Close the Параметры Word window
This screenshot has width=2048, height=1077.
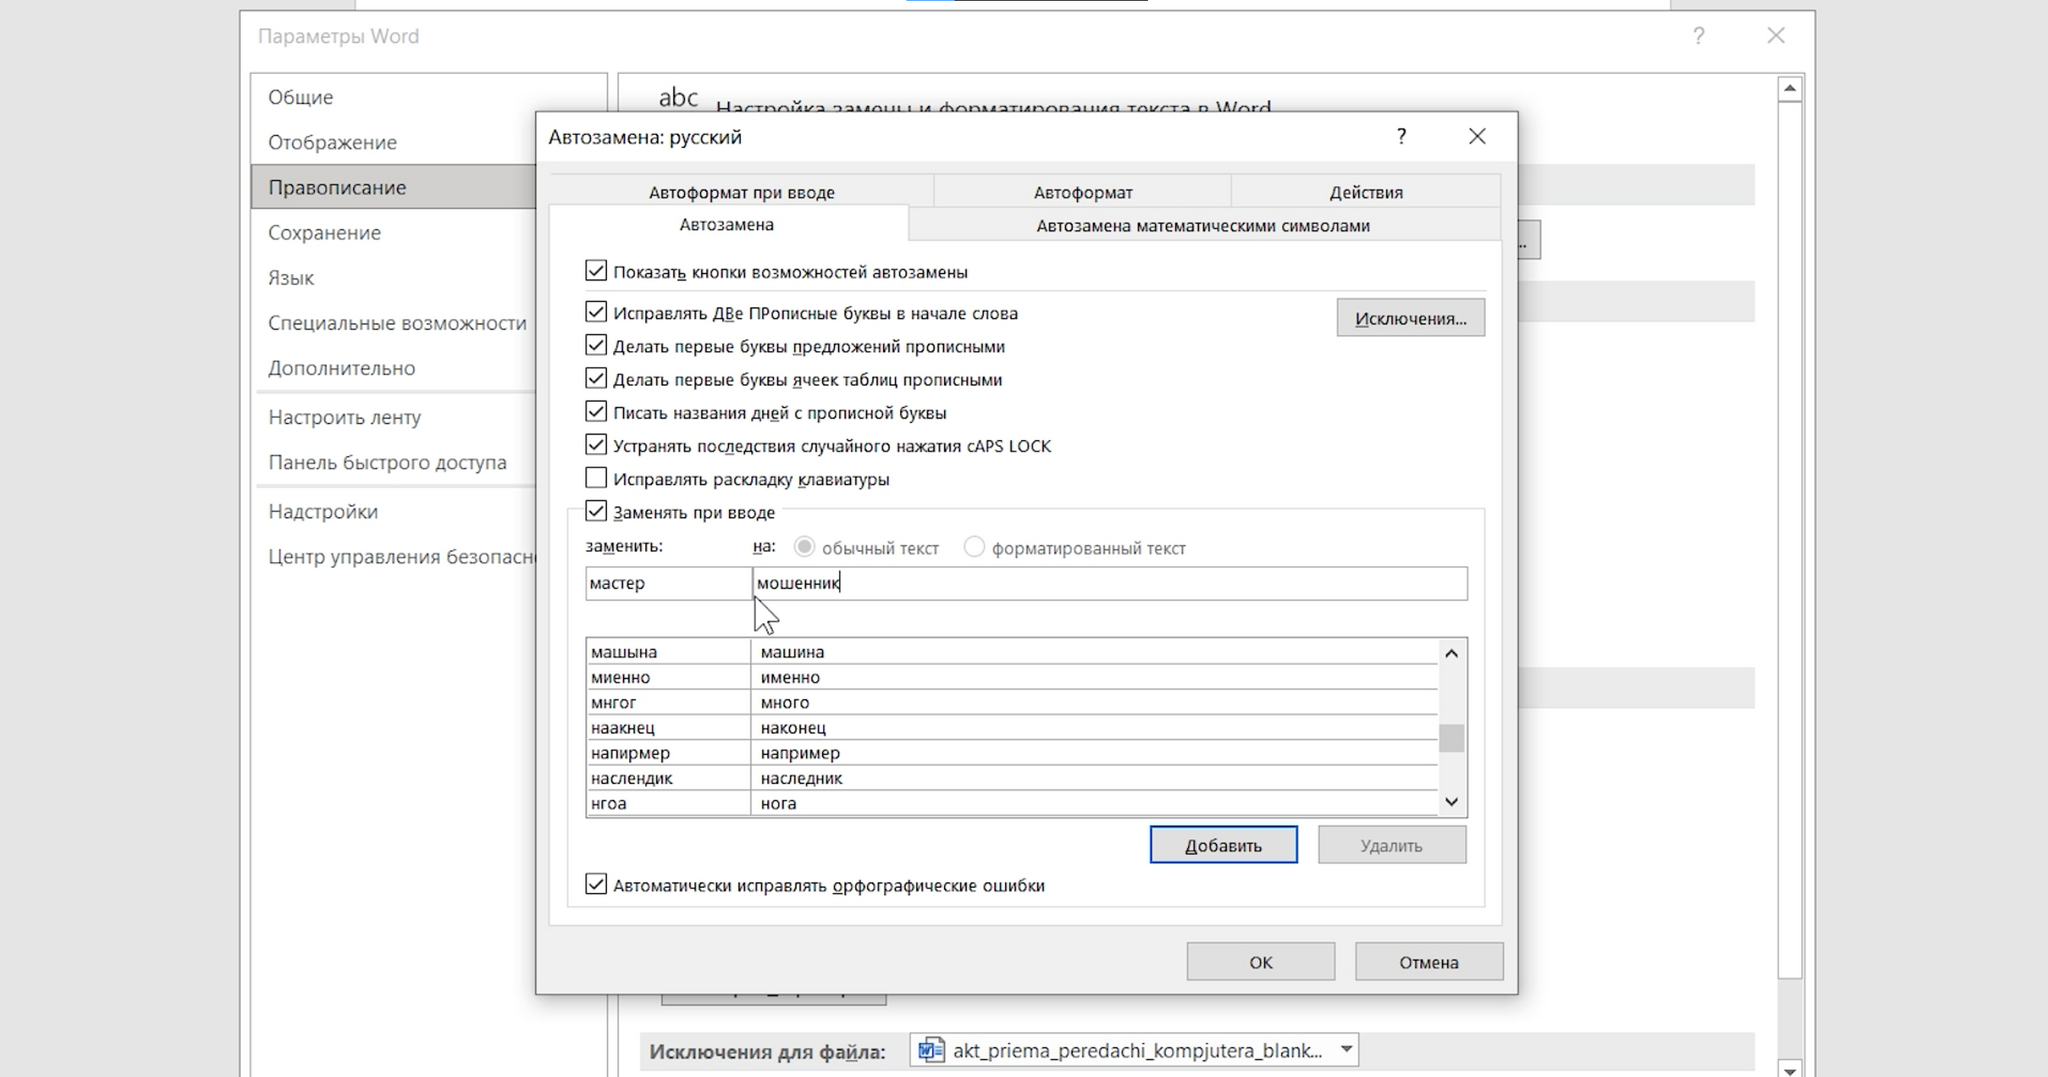point(1776,36)
